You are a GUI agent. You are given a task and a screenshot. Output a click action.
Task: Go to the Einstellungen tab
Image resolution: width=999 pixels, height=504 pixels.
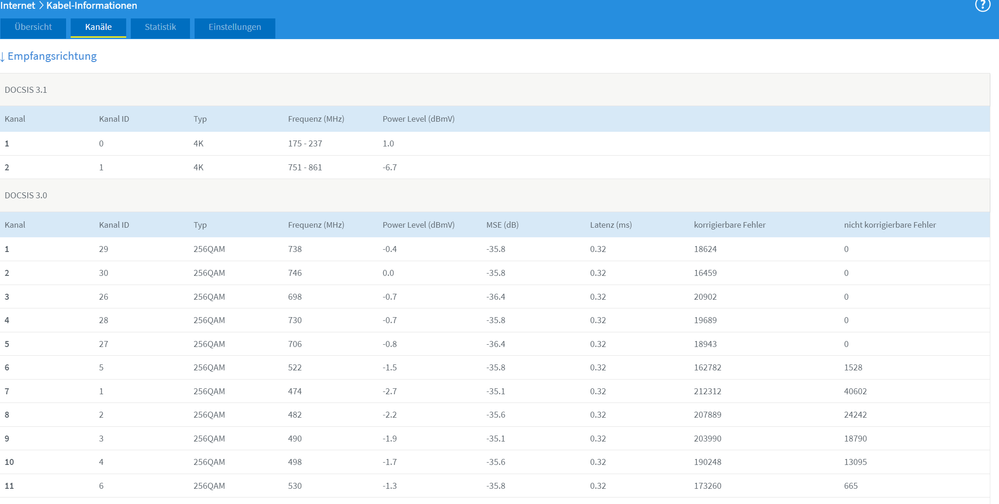point(234,27)
